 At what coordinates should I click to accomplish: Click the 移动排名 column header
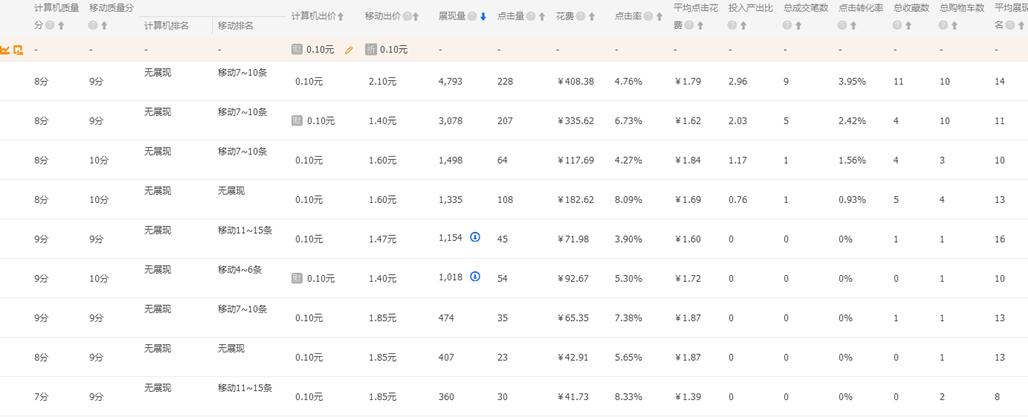pos(236,24)
